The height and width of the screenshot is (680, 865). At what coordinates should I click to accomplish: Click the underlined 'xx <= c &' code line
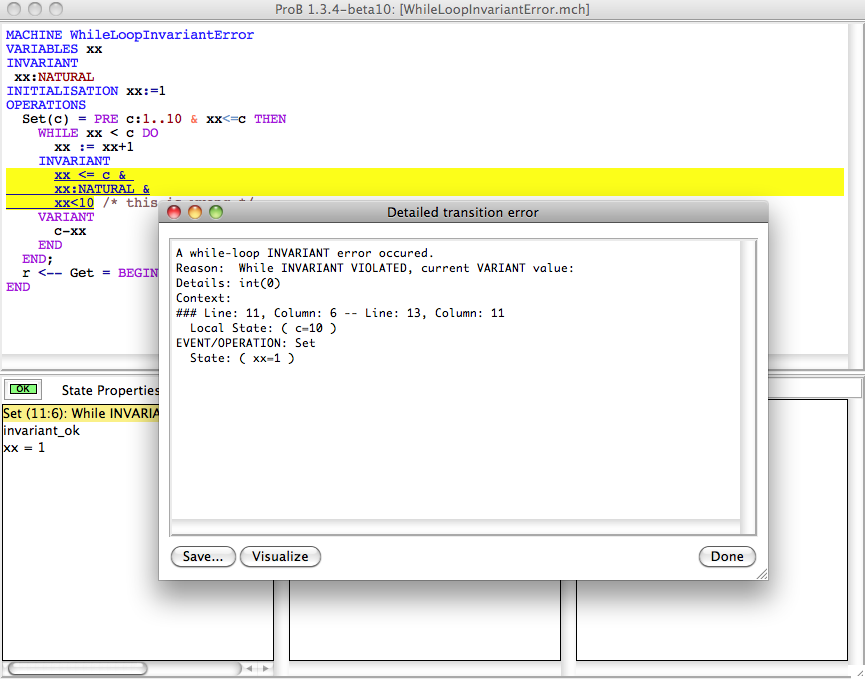coord(93,175)
